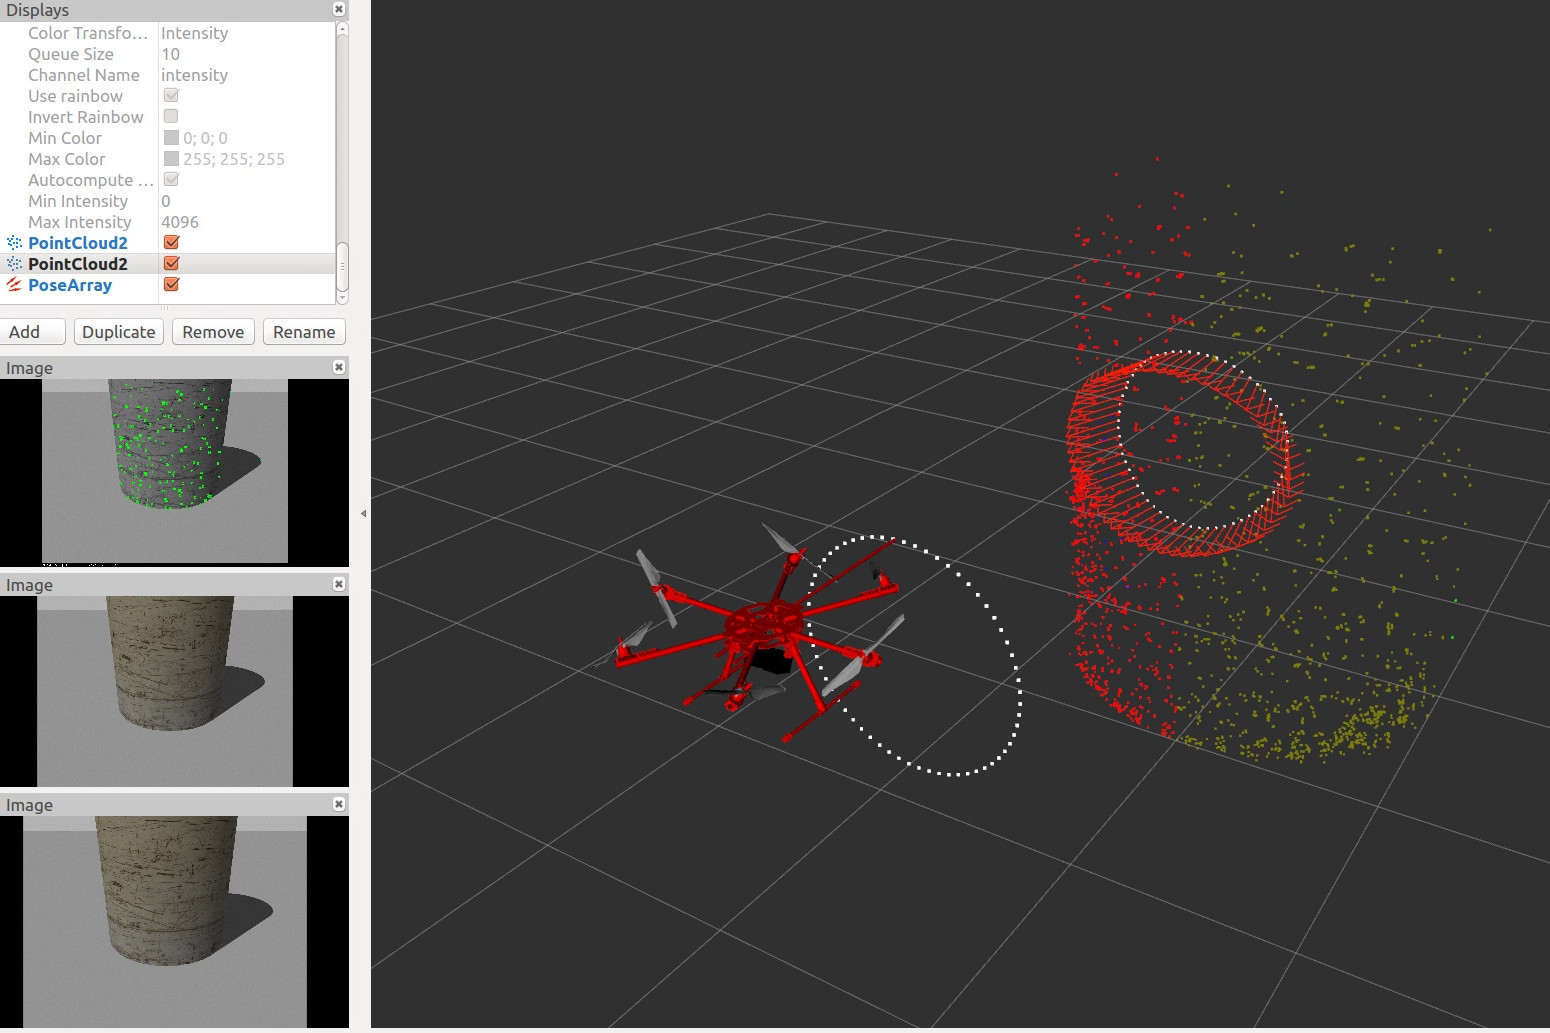Open the Min Color swatch

(x=171, y=137)
